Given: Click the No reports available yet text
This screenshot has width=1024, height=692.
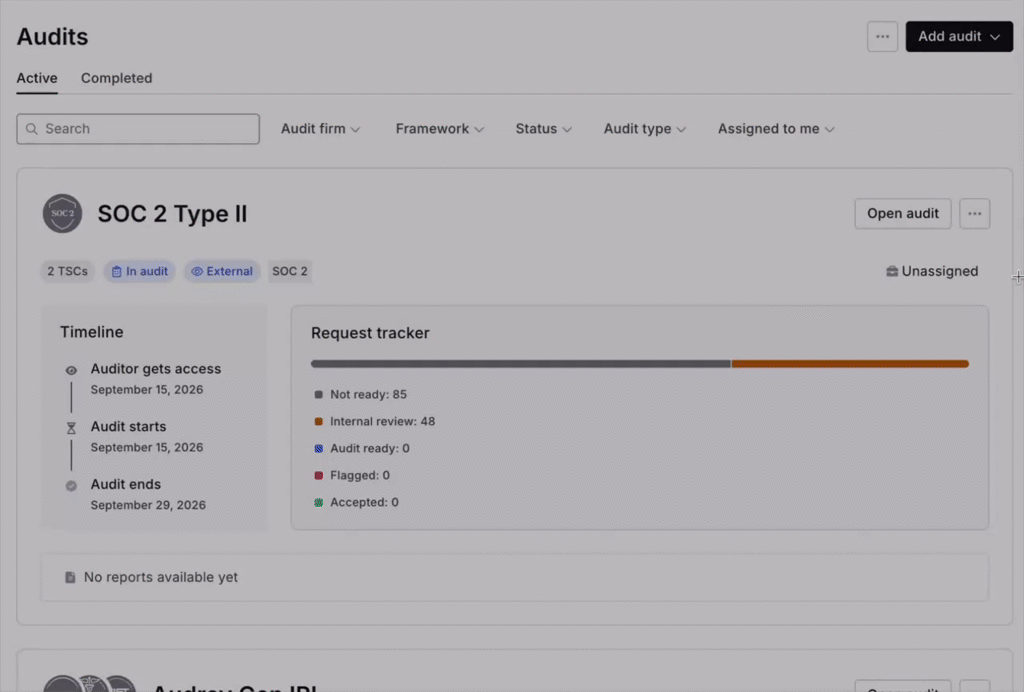Looking at the screenshot, I should tap(161, 577).
